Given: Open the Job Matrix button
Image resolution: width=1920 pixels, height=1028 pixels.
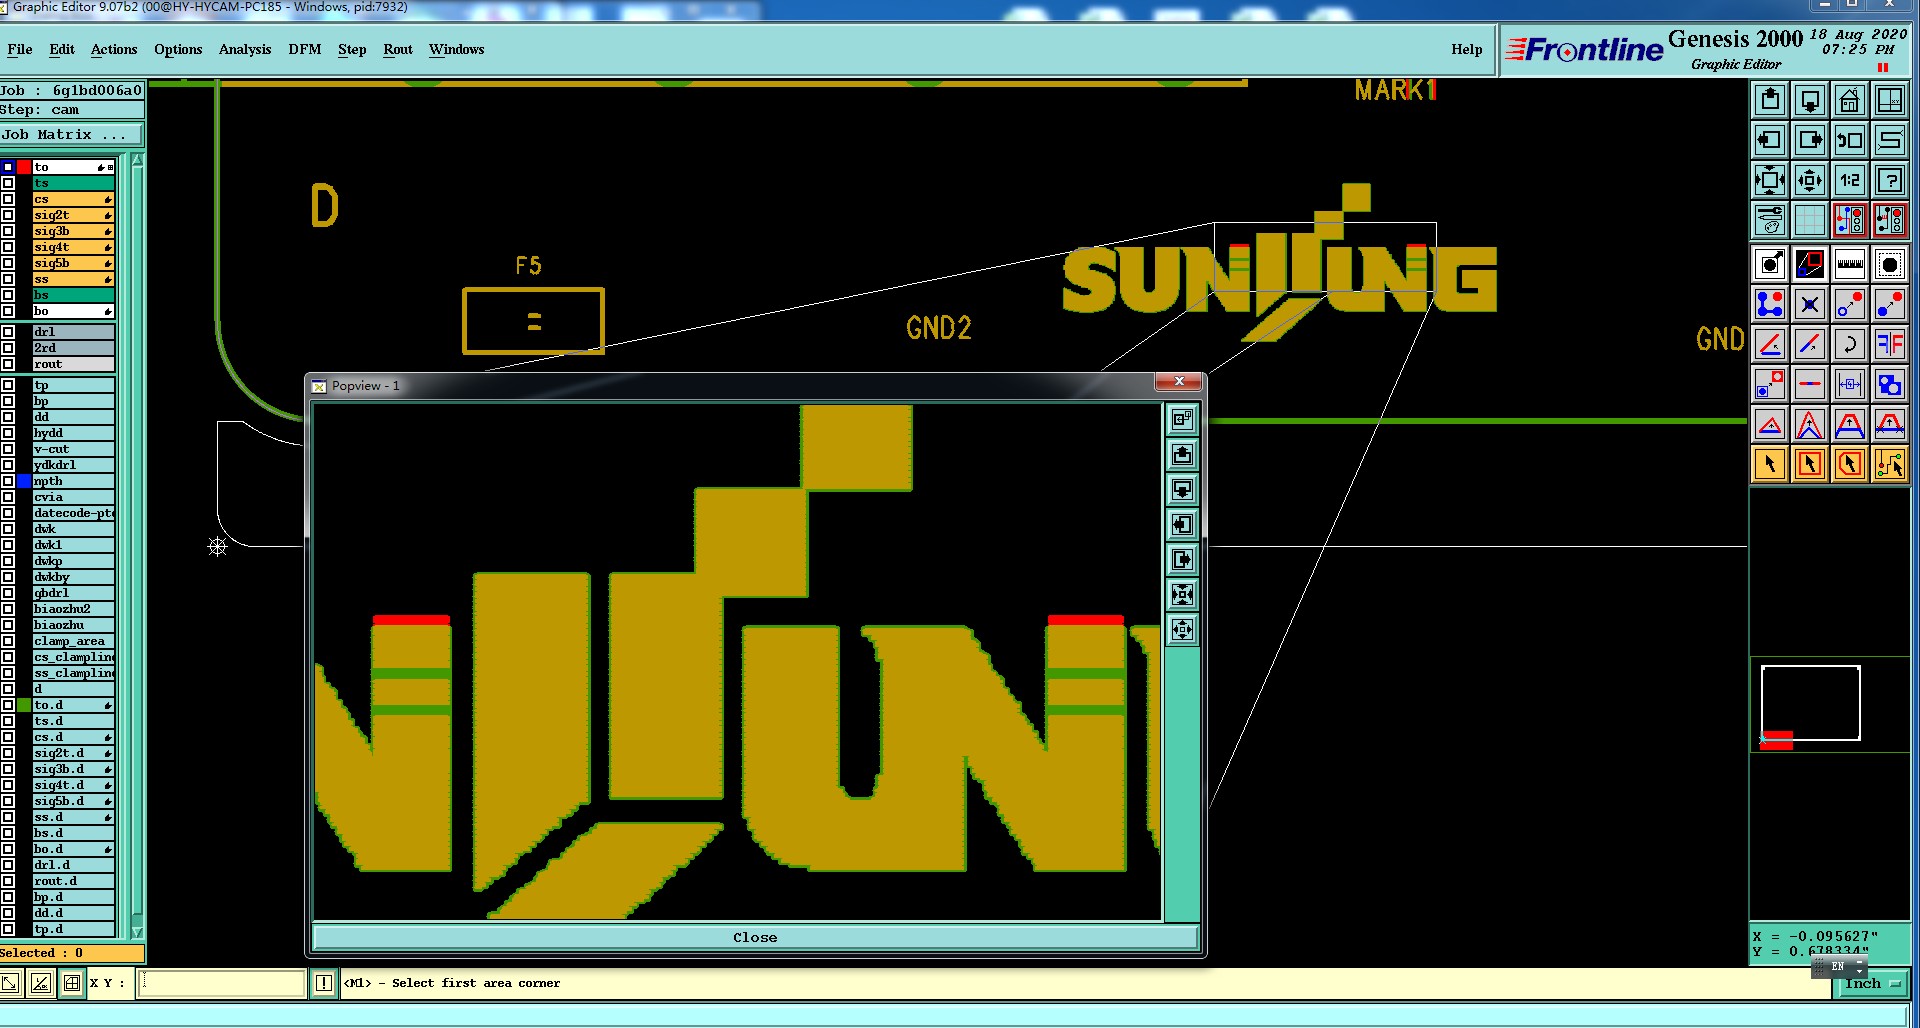Looking at the screenshot, I should pyautogui.click(x=72, y=134).
